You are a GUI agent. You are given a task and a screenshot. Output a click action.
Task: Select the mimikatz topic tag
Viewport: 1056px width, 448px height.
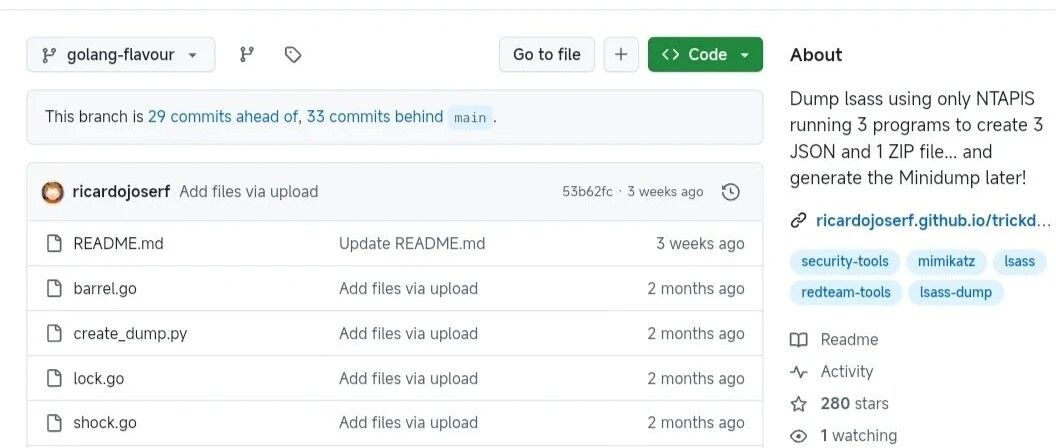(946, 261)
